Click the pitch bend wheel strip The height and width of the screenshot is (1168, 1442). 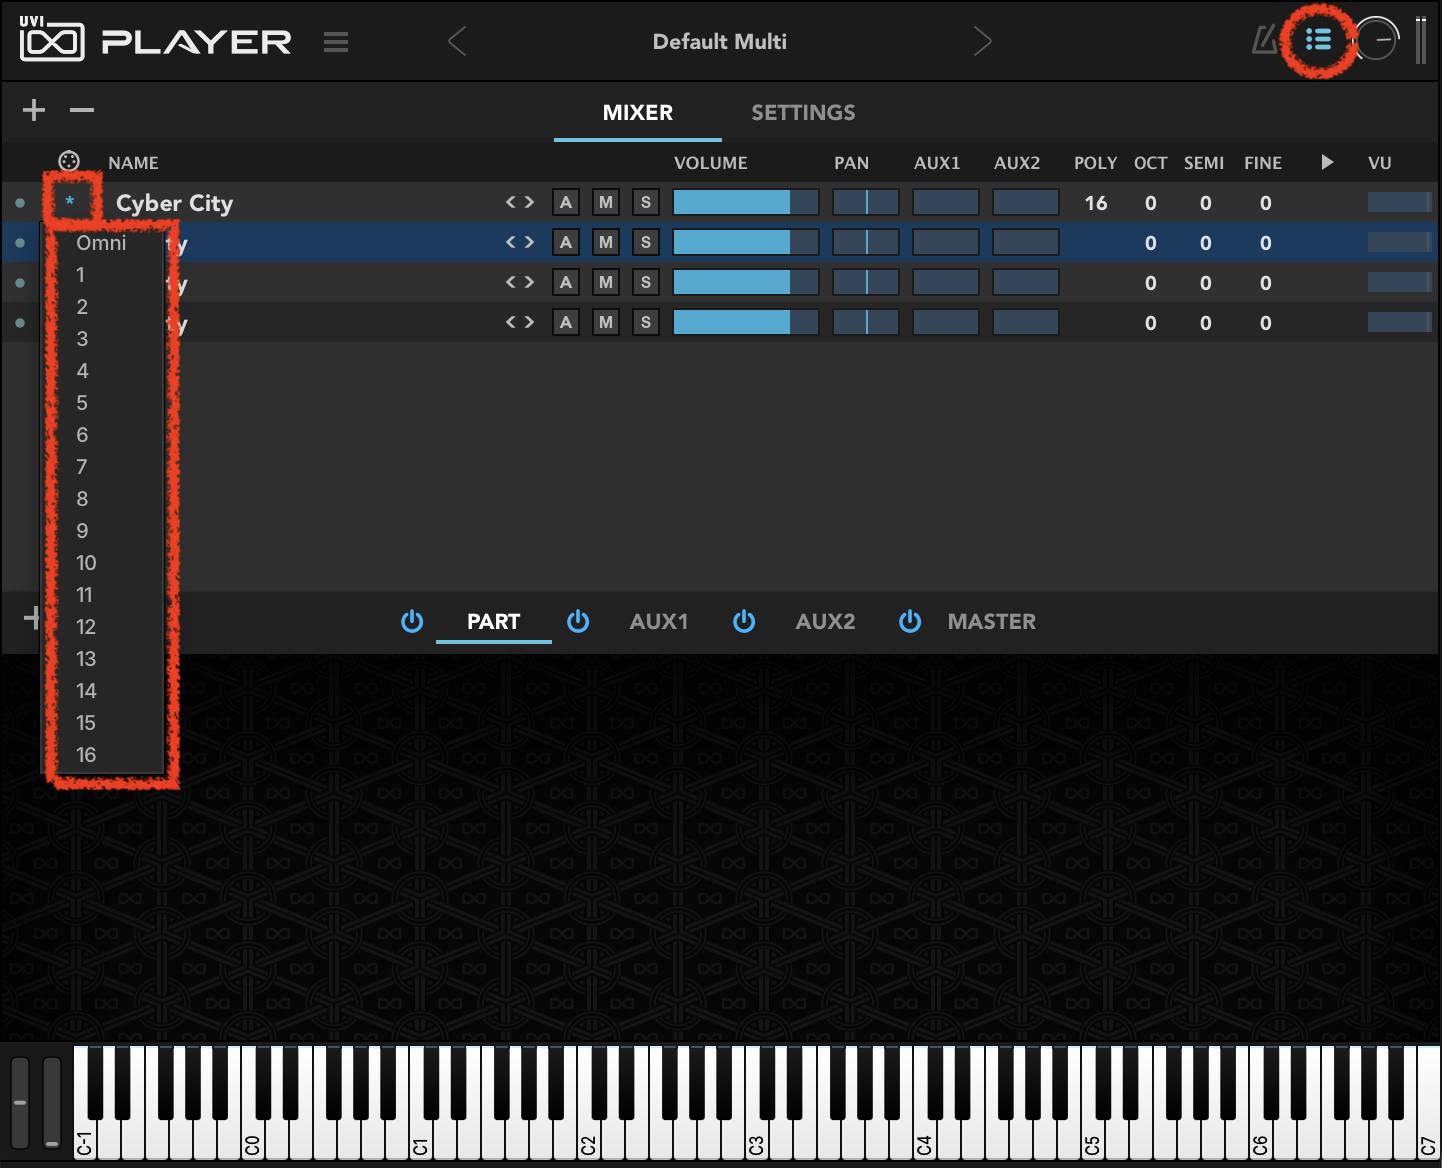point(20,1102)
